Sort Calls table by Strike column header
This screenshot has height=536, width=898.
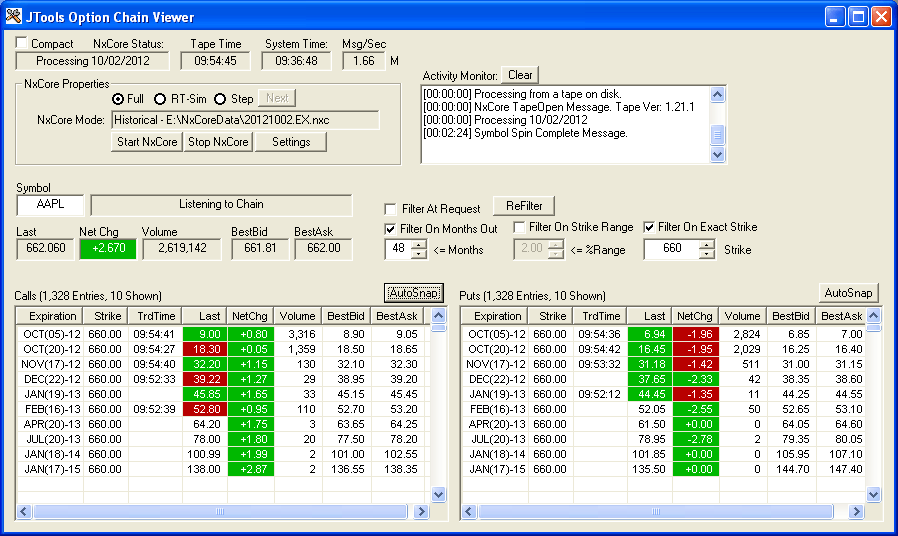[x=107, y=316]
